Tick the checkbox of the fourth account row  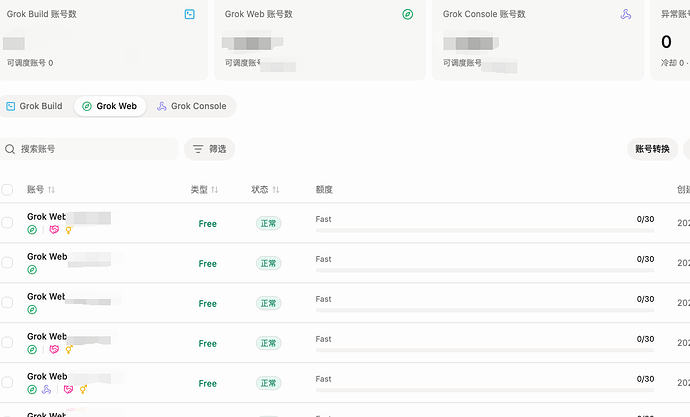click(x=7, y=342)
